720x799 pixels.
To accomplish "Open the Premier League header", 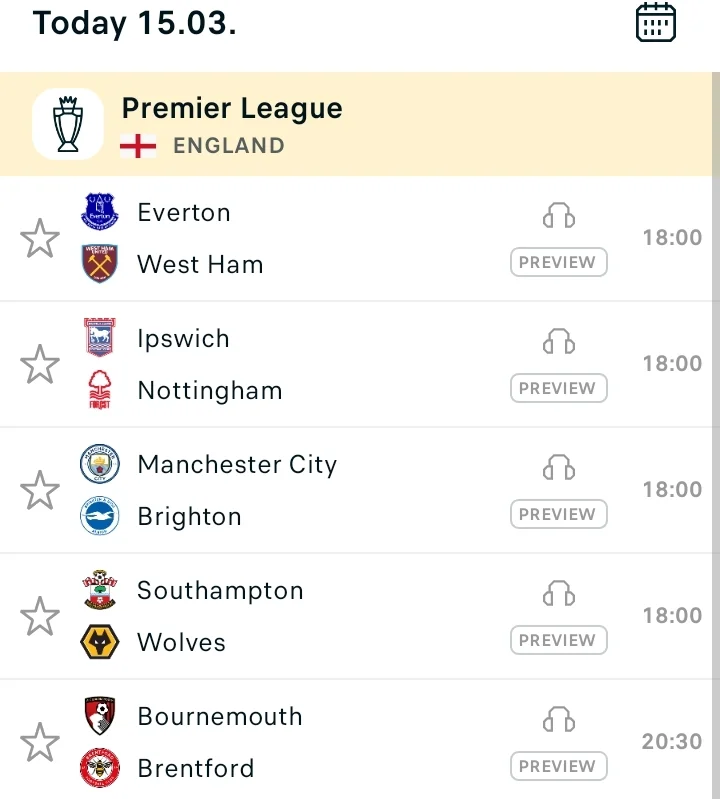I will pyautogui.click(x=356, y=124).
